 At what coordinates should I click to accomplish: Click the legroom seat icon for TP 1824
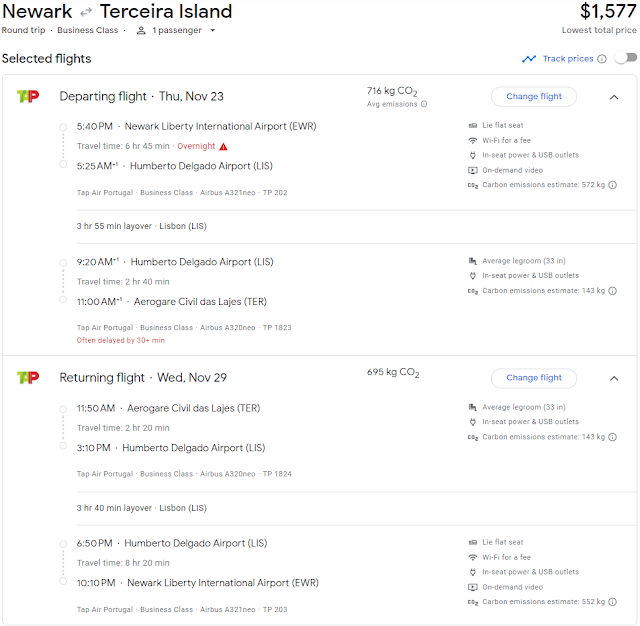[x=473, y=407]
